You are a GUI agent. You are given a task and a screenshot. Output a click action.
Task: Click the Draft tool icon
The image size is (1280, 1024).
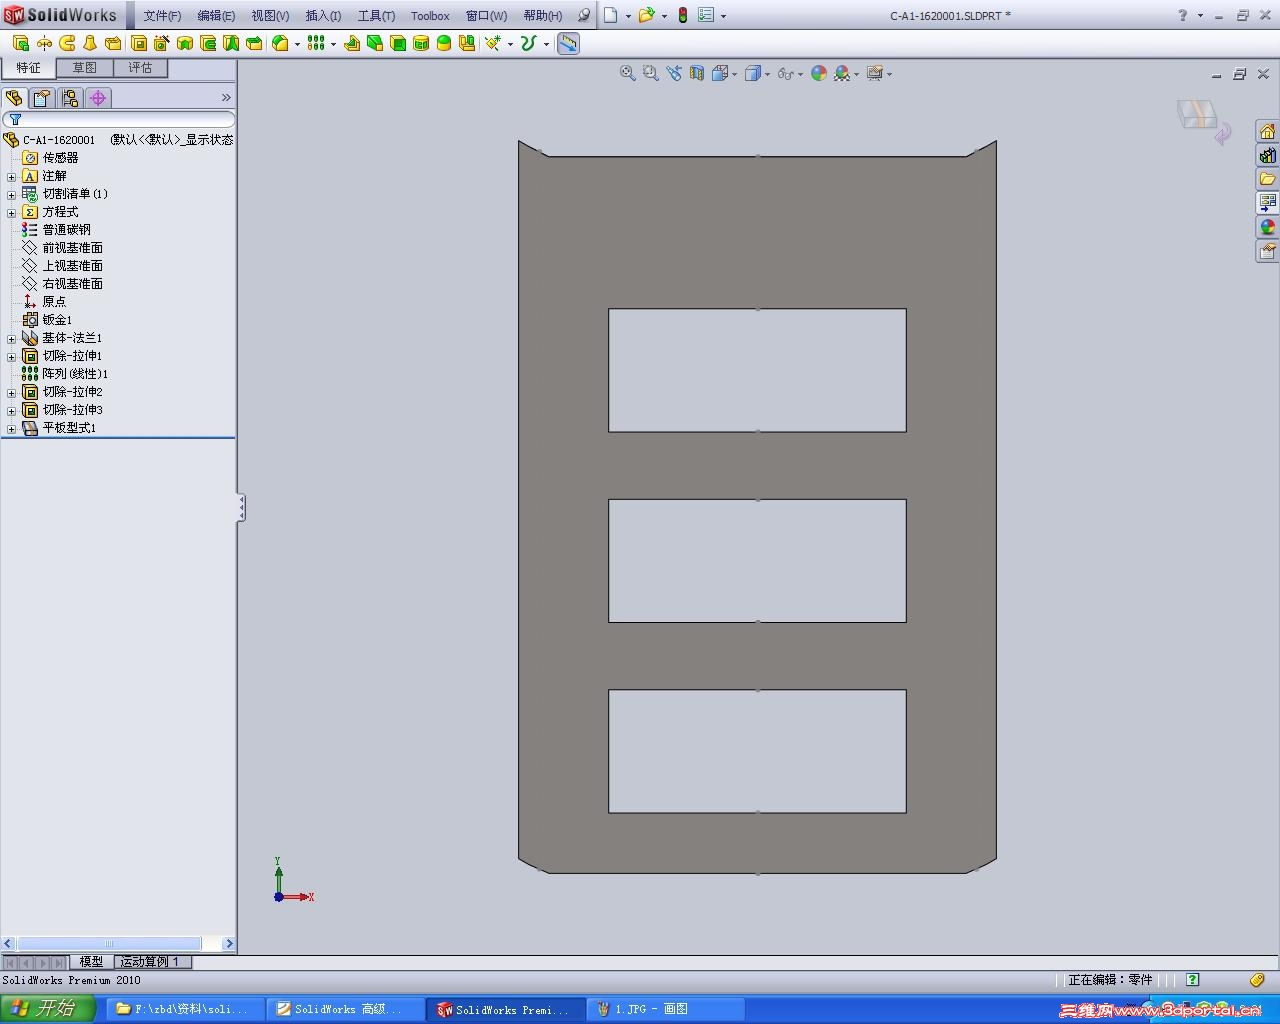375,43
